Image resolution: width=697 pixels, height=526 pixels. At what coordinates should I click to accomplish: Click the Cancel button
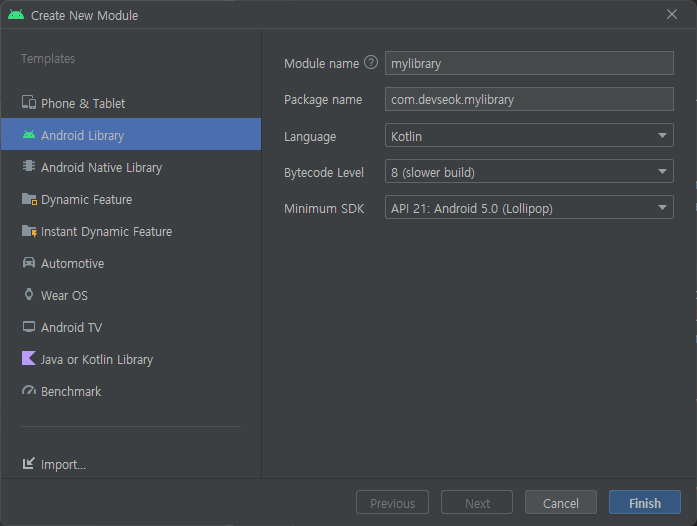(561, 503)
